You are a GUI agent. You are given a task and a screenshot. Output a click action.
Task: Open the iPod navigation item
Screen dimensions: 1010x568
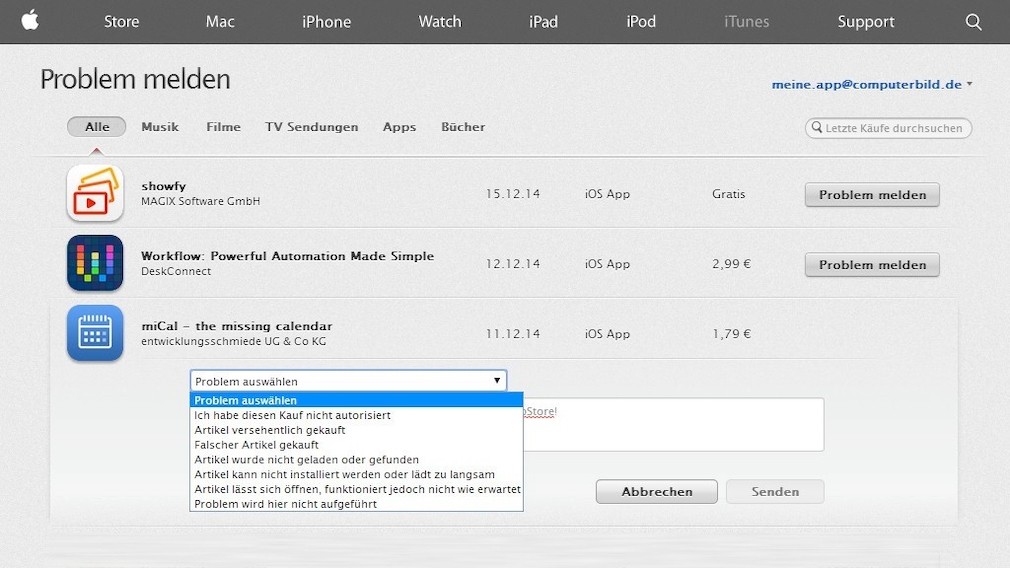click(641, 22)
